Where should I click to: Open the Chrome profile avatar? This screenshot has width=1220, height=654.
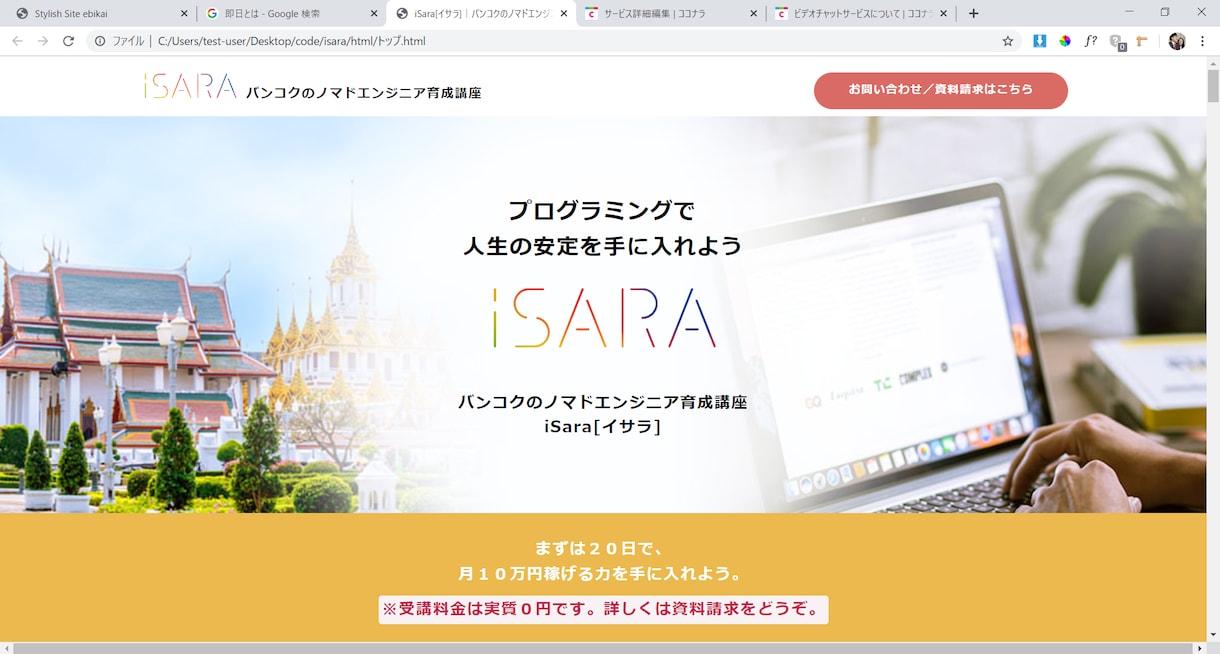pyautogui.click(x=1177, y=41)
